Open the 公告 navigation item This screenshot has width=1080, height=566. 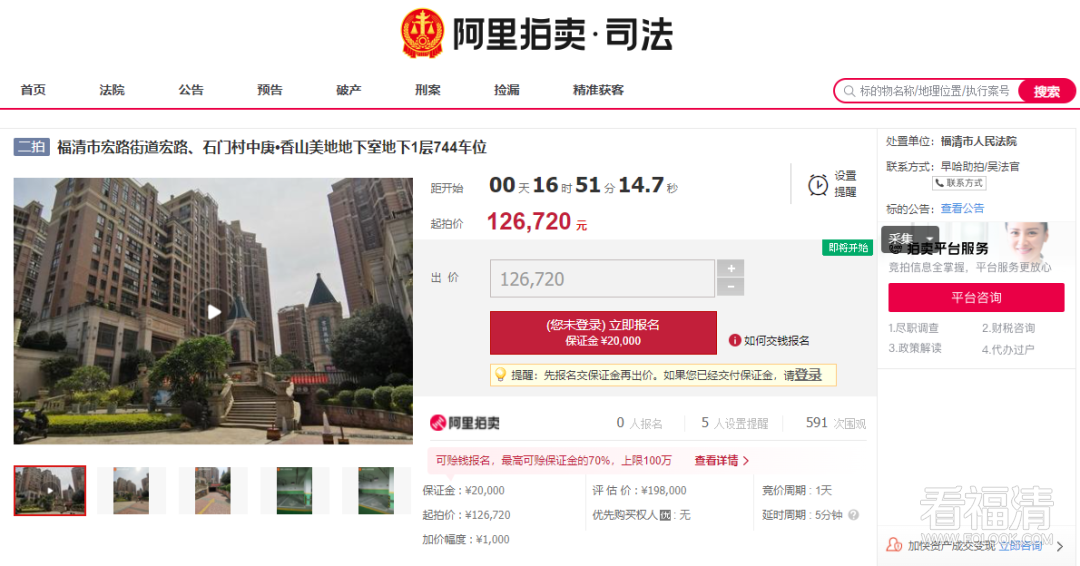[x=191, y=90]
